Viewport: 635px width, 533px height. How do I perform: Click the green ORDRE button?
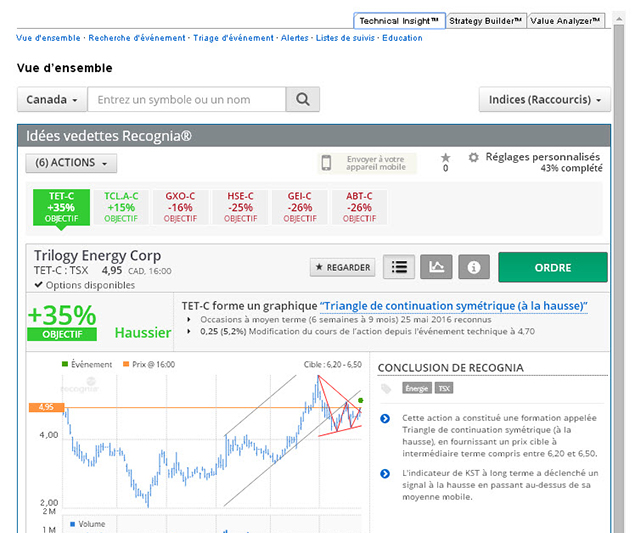pos(553,267)
